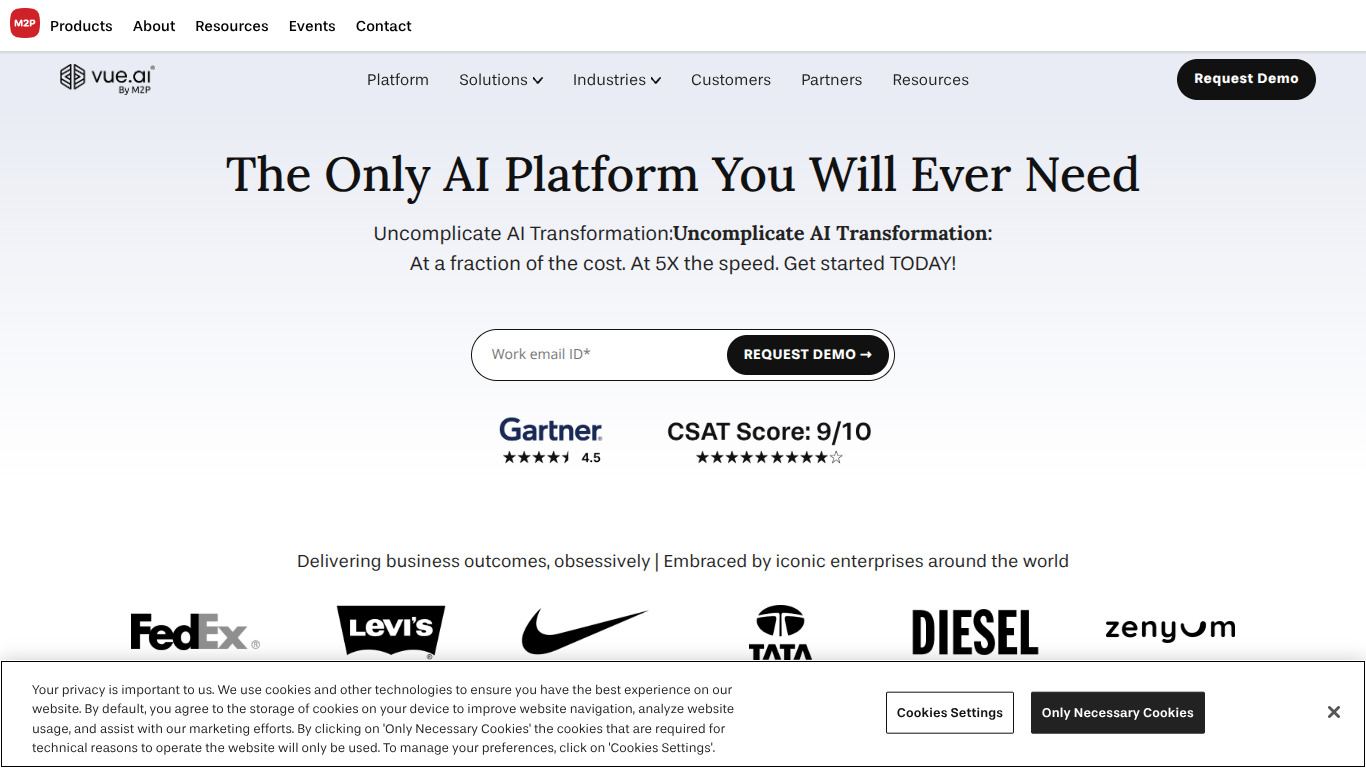Click the TATA logo
1366x768 pixels.
pos(780,632)
